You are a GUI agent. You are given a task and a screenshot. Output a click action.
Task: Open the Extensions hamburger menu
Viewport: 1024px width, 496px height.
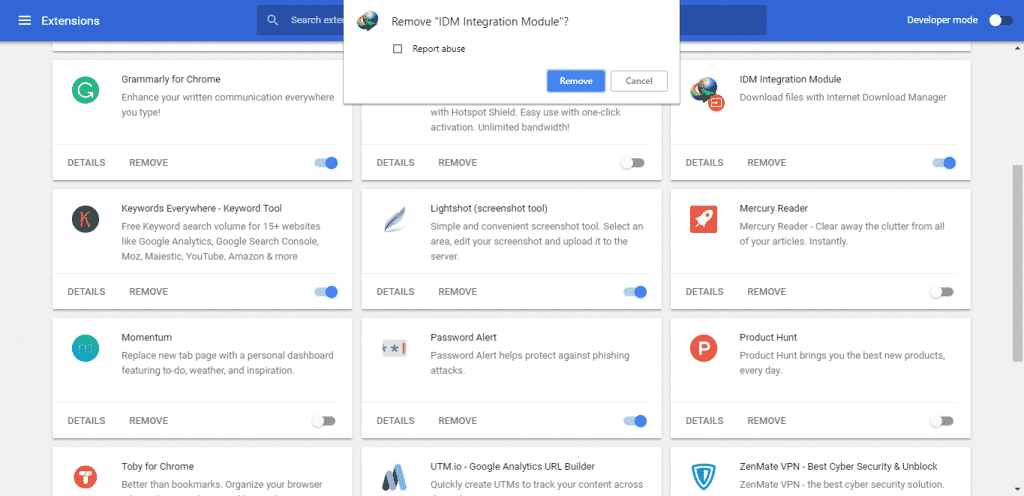[x=25, y=20]
